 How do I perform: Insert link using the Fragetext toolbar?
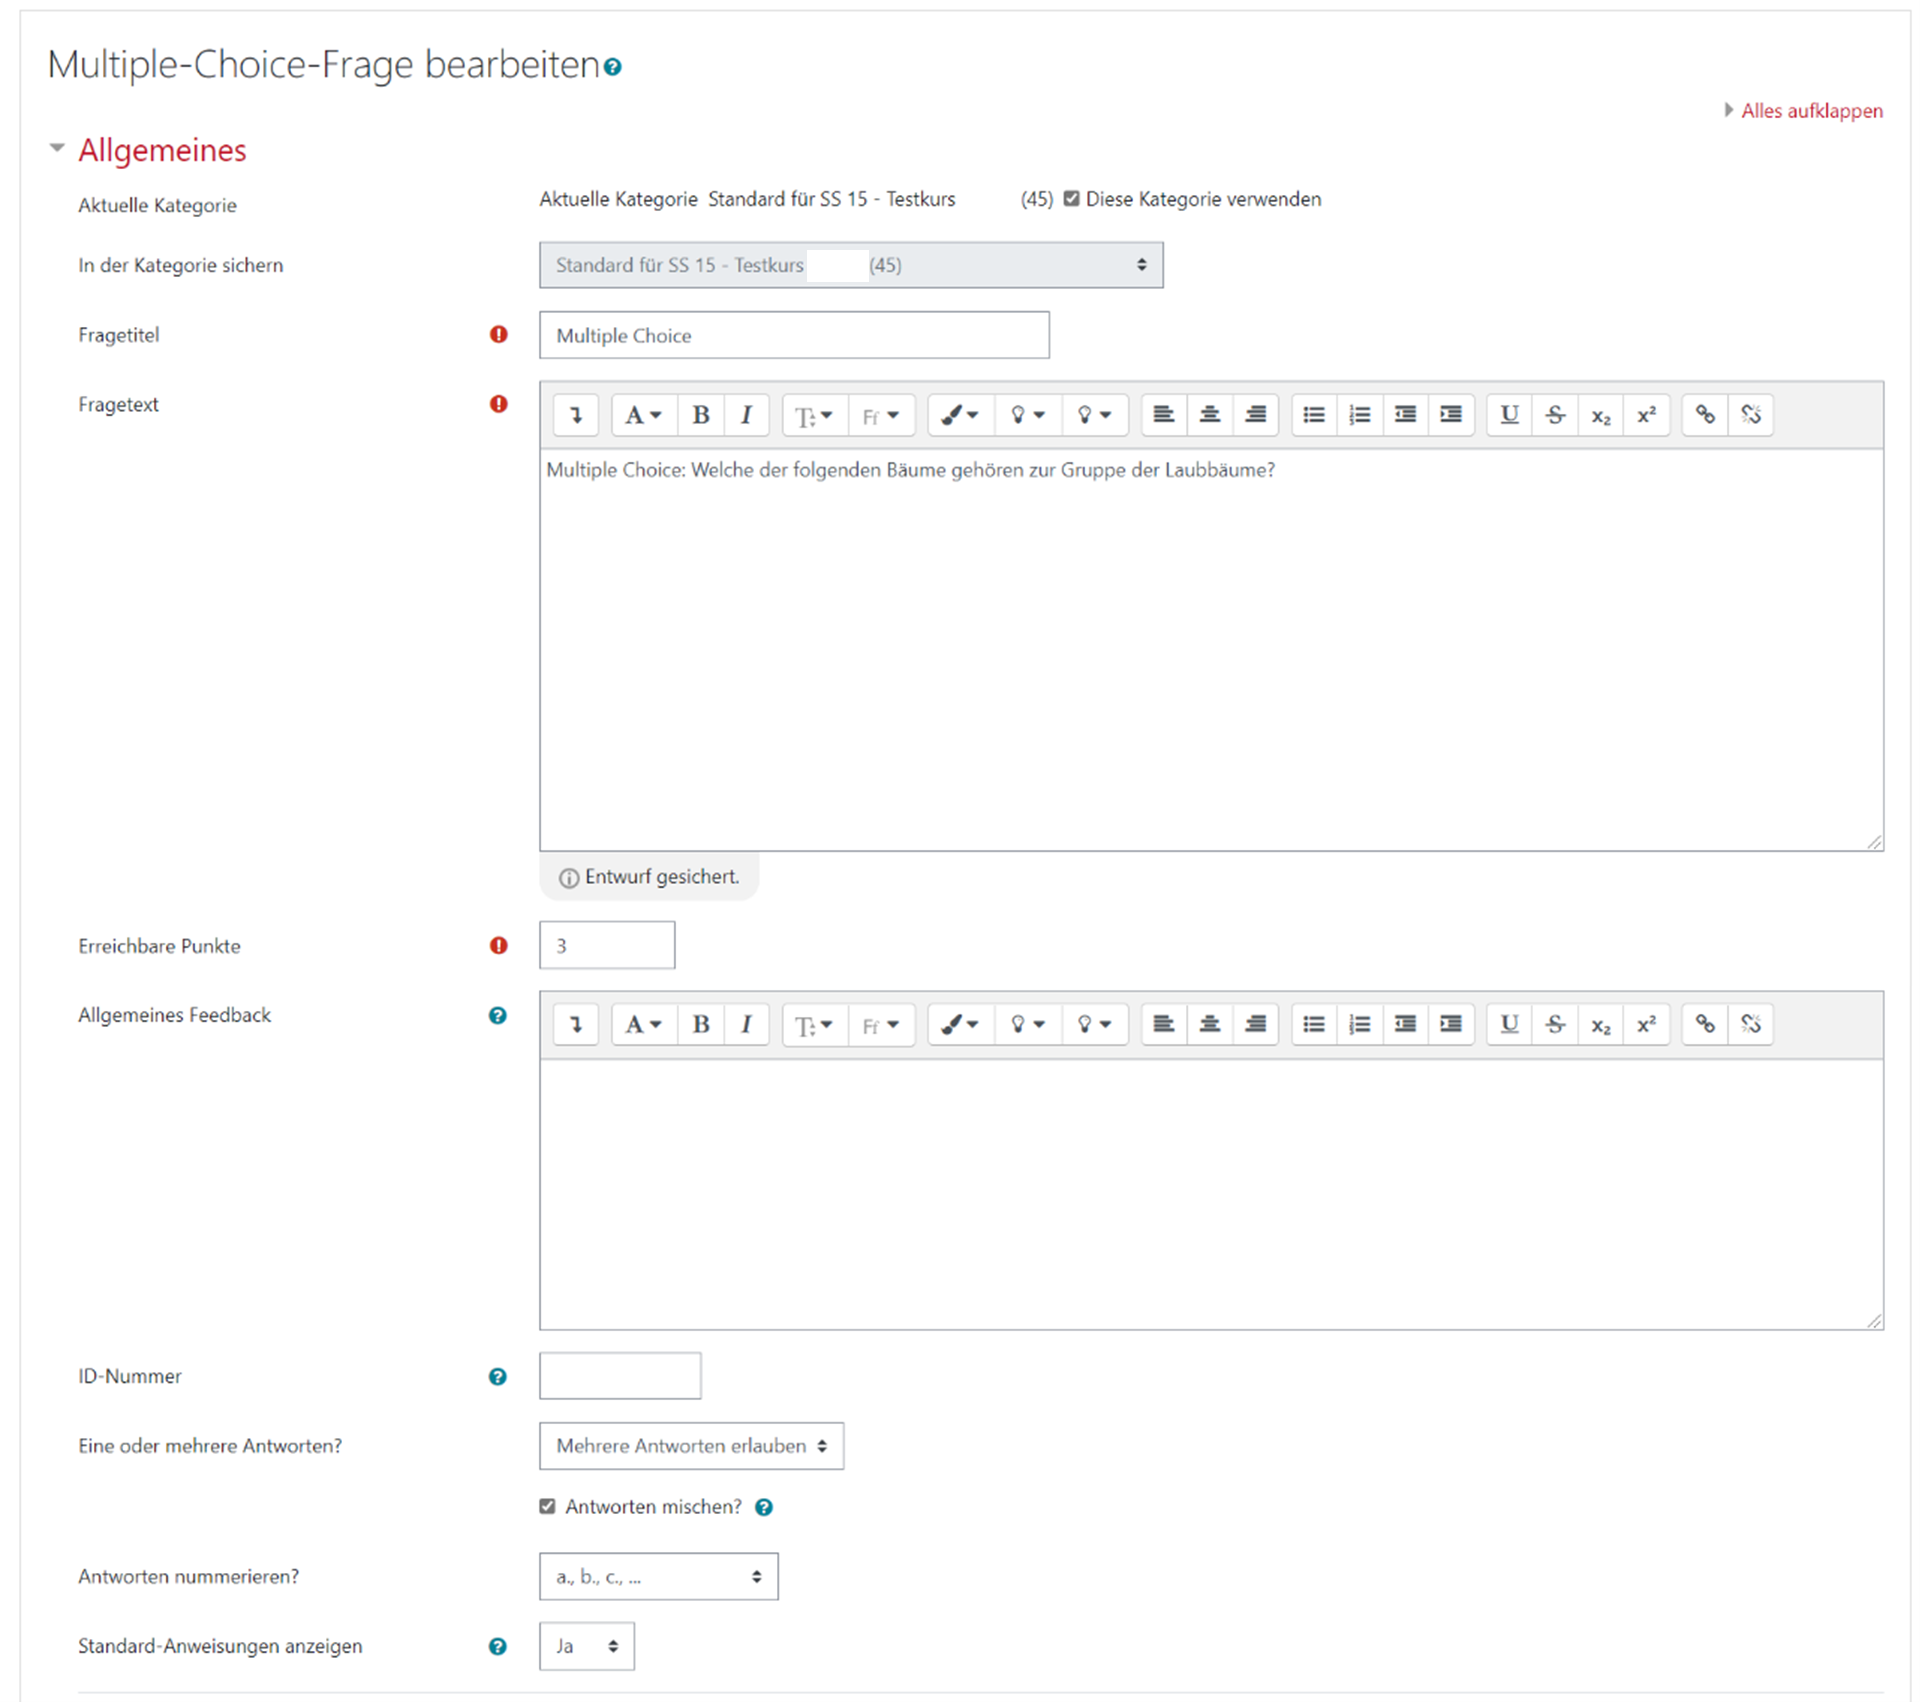tap(1705, 415)
